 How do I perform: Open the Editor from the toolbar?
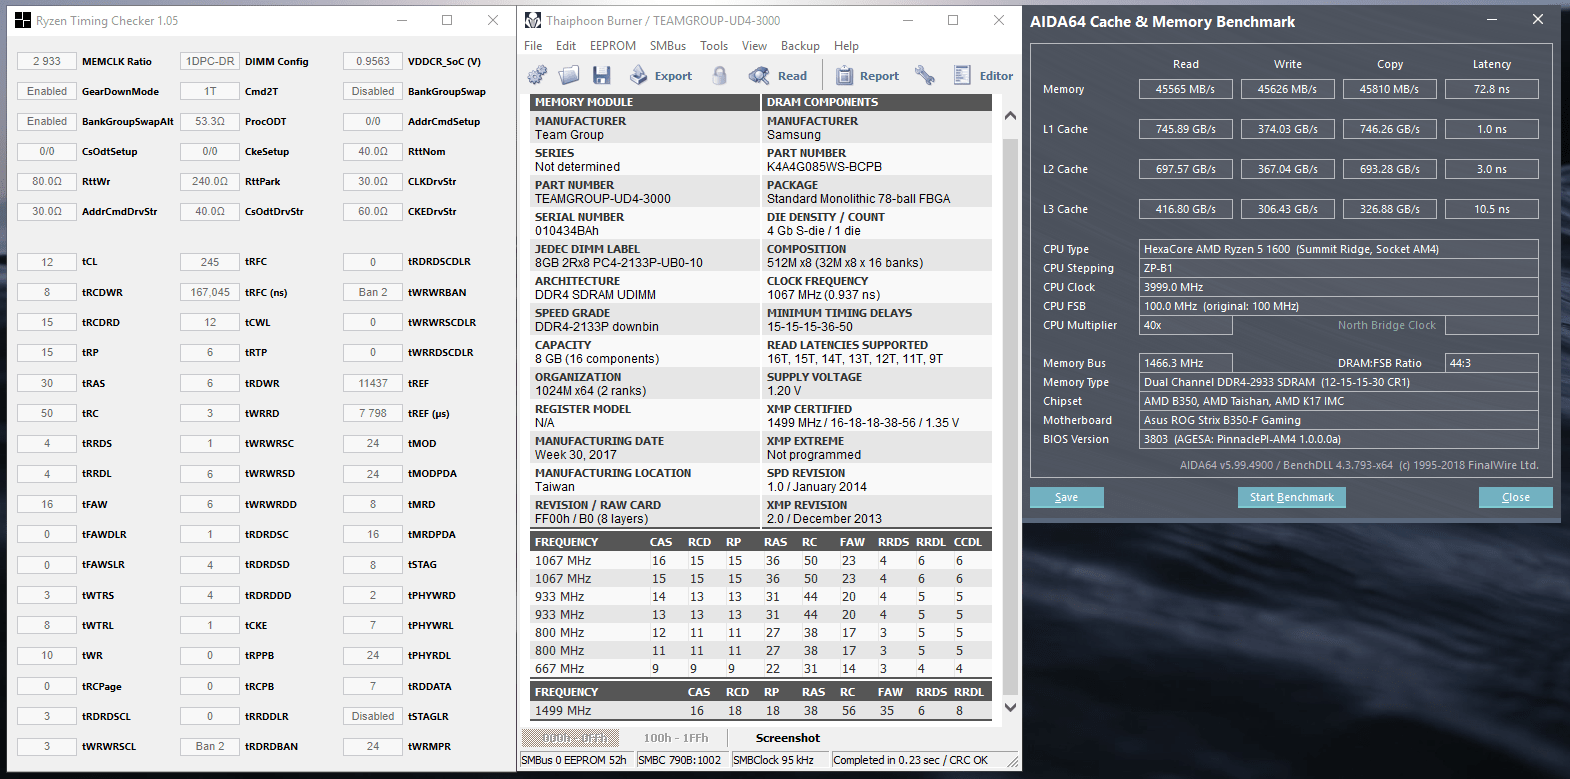click(x=983, y=75)
